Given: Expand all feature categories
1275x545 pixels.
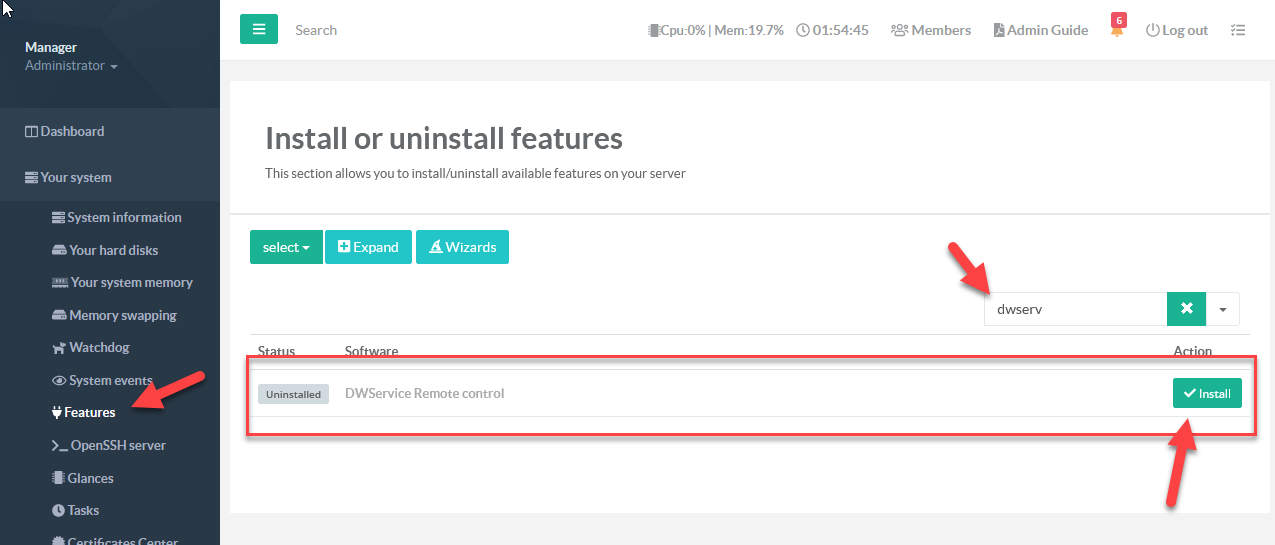Looking at the screenshot, I should (368, 247).
